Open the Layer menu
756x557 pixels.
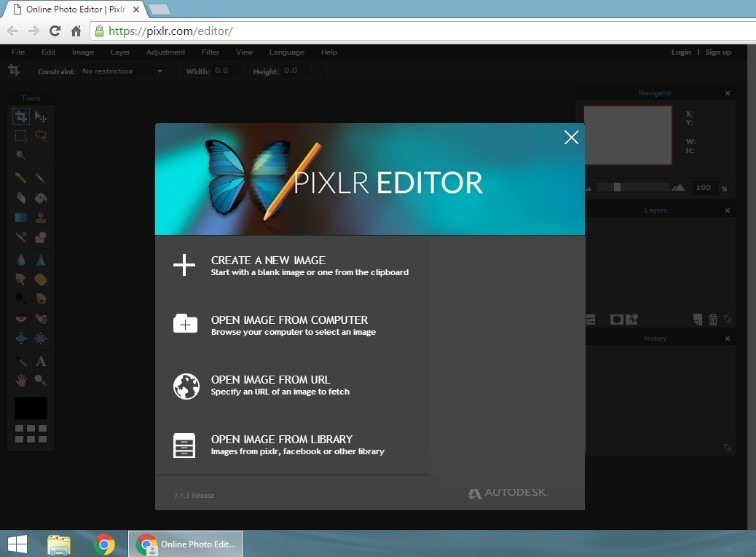[120, 52]
